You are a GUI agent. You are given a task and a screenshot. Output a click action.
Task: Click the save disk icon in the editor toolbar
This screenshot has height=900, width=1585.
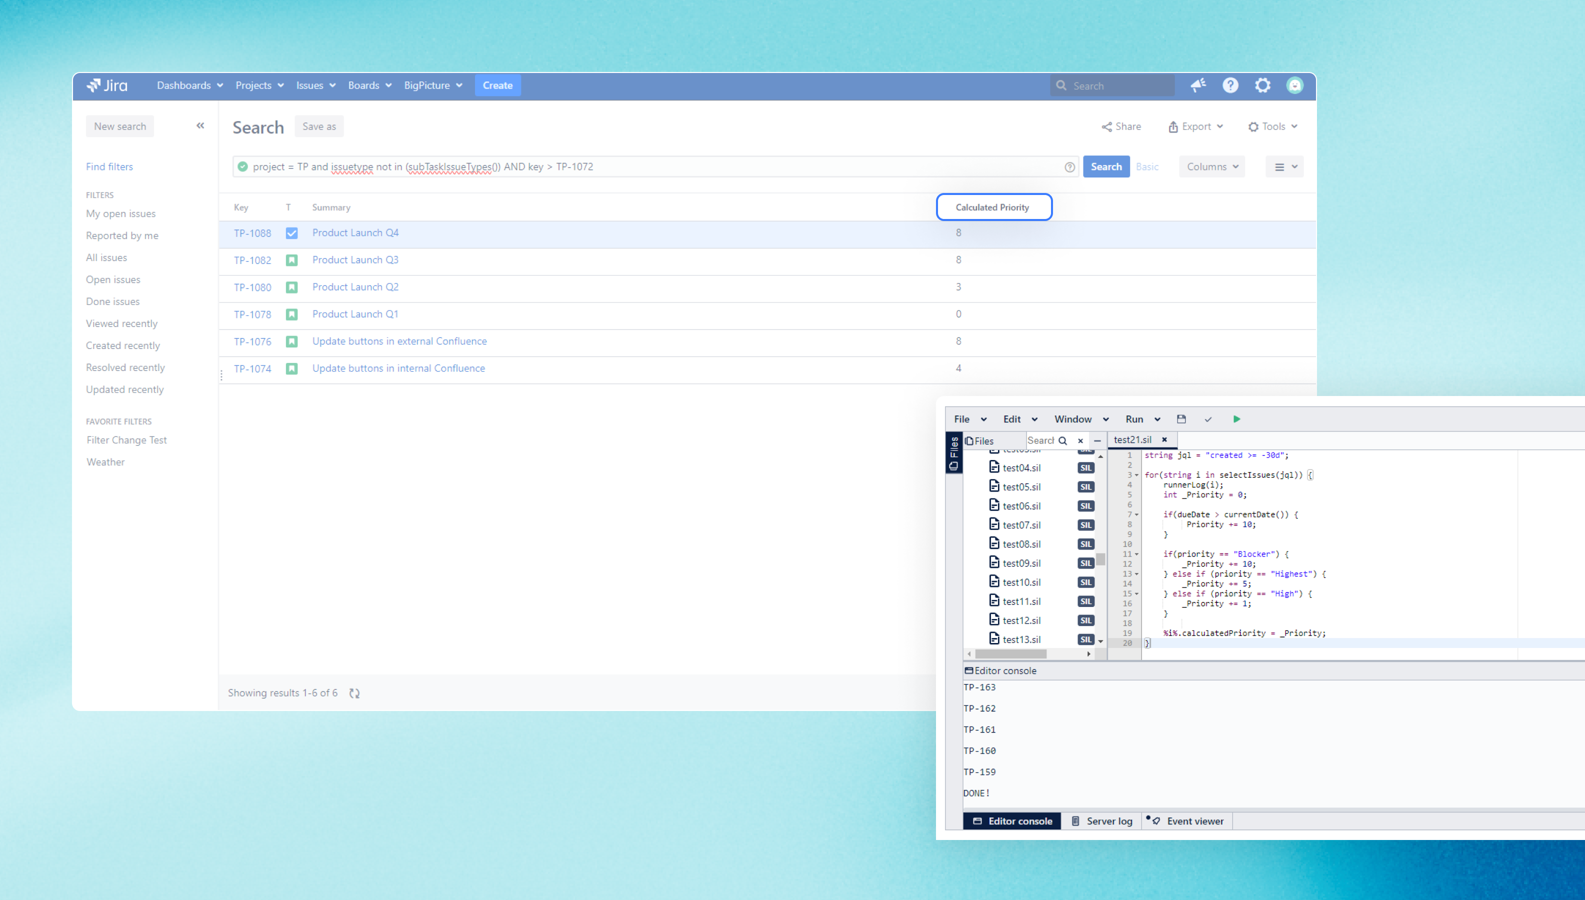tap(1181, 419)
